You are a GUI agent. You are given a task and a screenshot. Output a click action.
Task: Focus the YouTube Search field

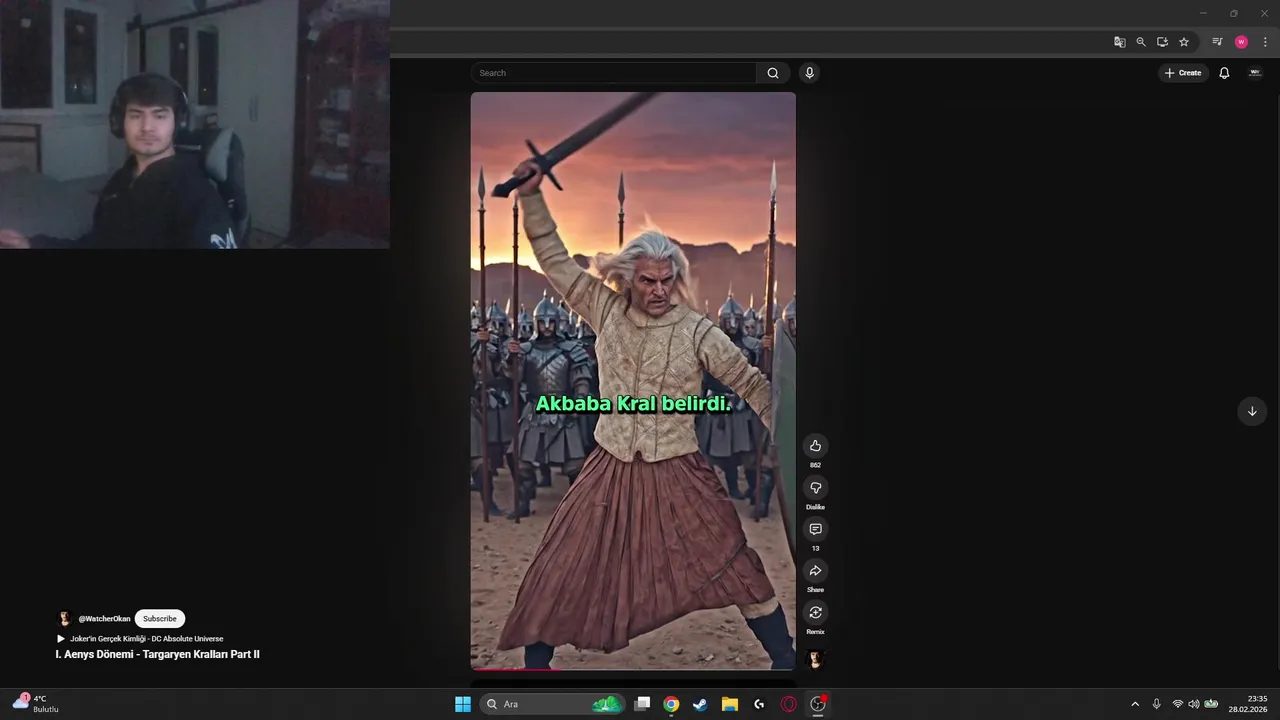614,73
